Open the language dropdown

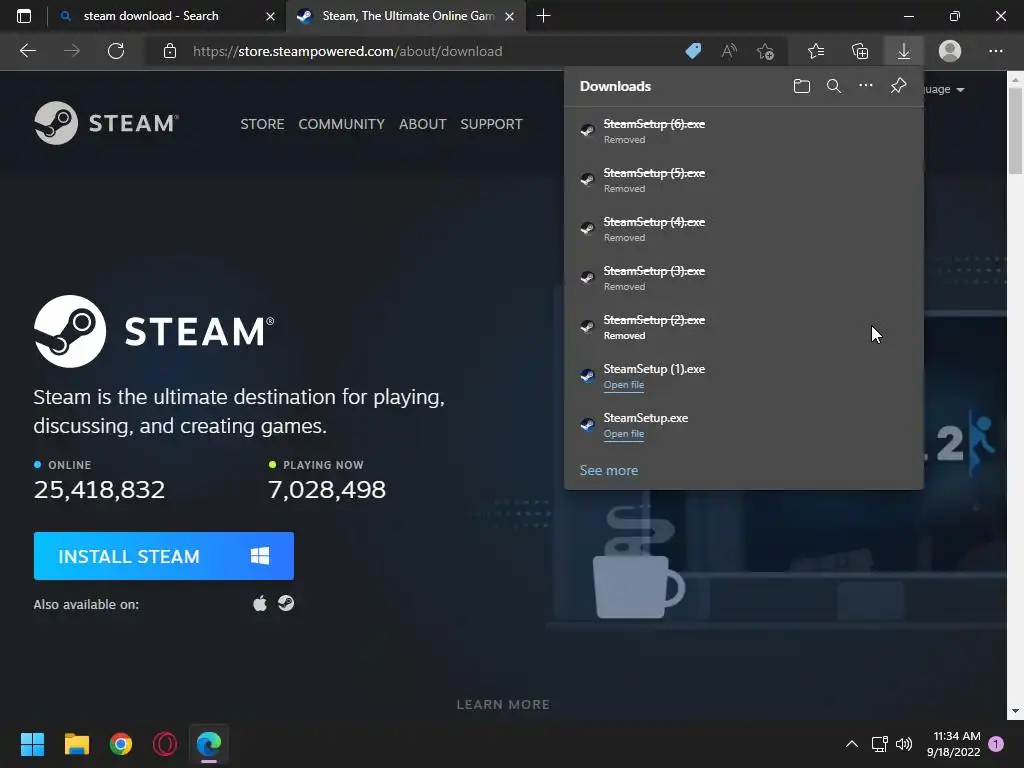point(944,89)
